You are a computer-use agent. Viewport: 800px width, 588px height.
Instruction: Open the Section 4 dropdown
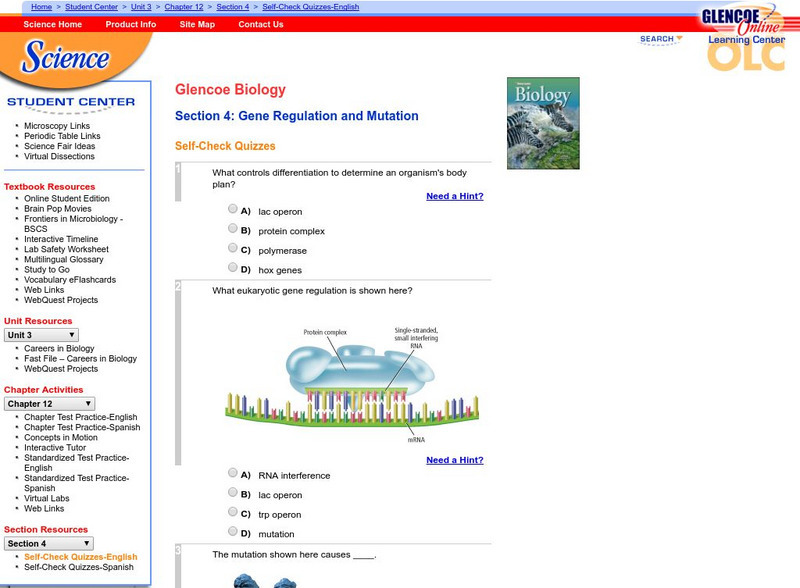coord(49,544)
